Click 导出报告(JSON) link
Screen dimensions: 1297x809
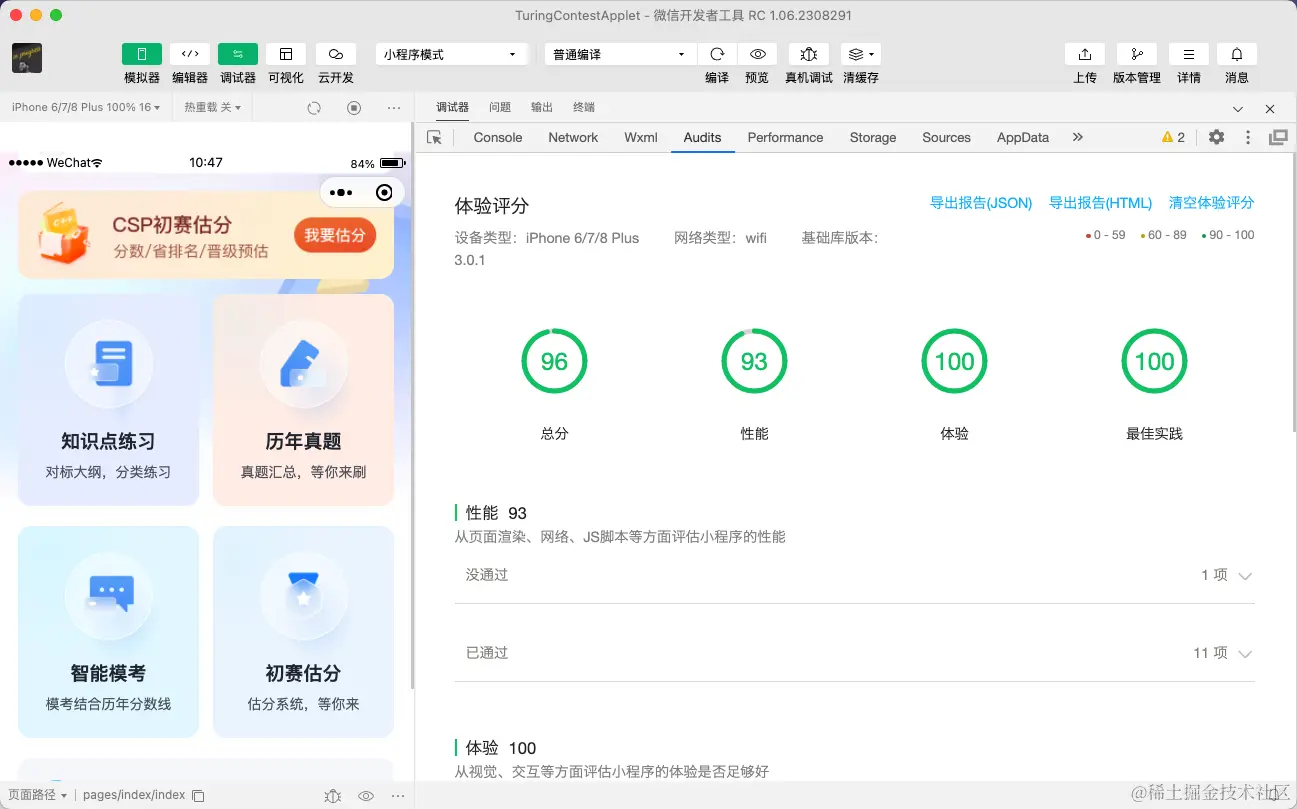pyautogui.click(x=981, y=203)
